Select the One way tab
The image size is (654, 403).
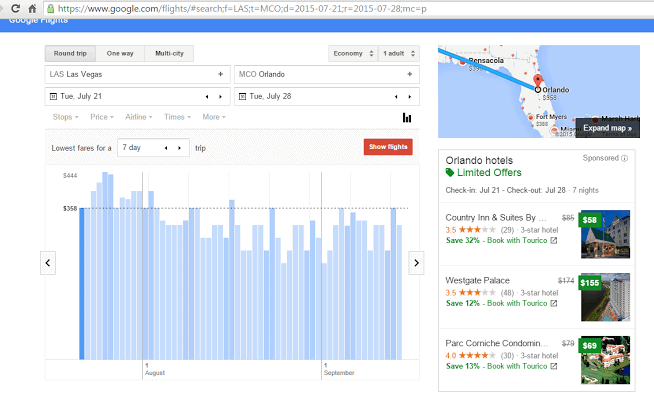click(x=120, y=53)
